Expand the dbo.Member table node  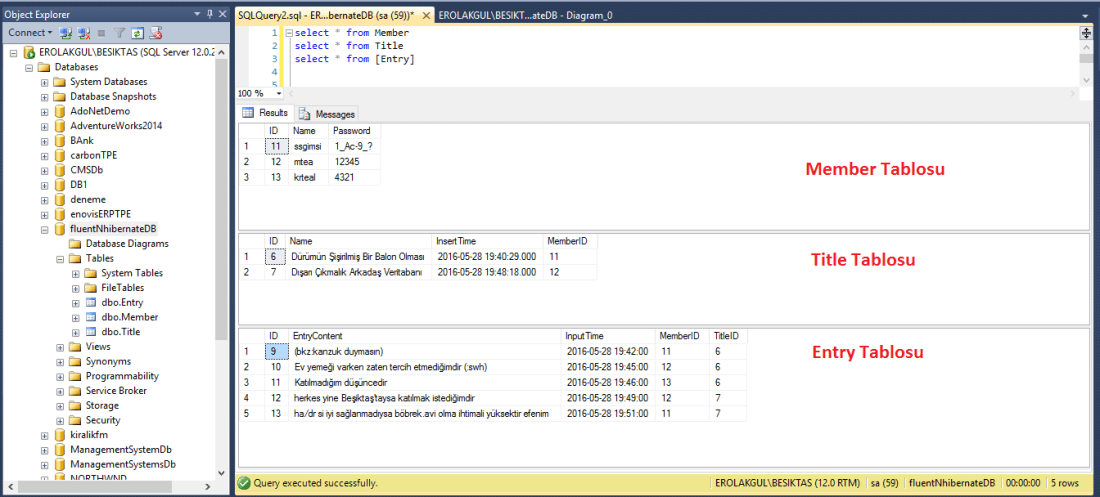[75, 317]
